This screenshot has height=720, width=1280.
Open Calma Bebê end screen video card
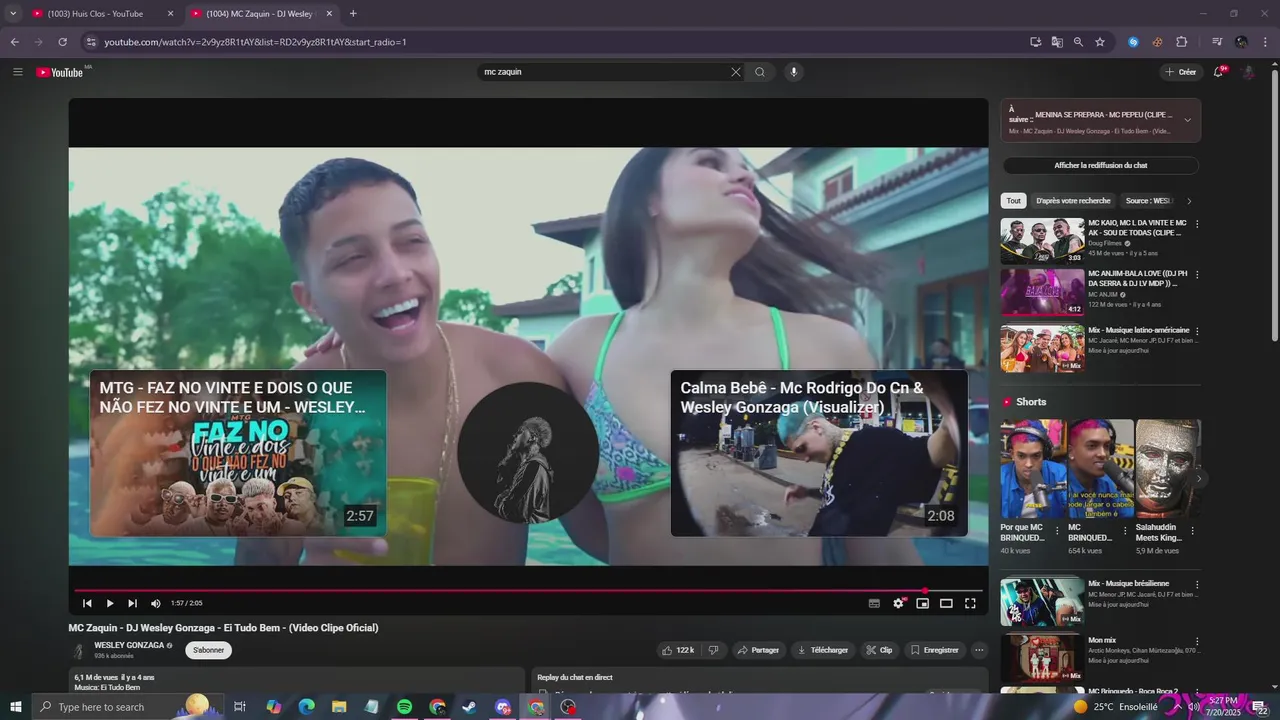coord(819,453)
